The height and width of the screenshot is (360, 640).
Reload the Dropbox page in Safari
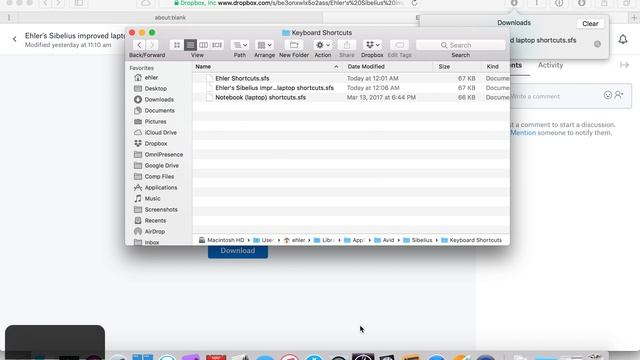coord(414,3)
